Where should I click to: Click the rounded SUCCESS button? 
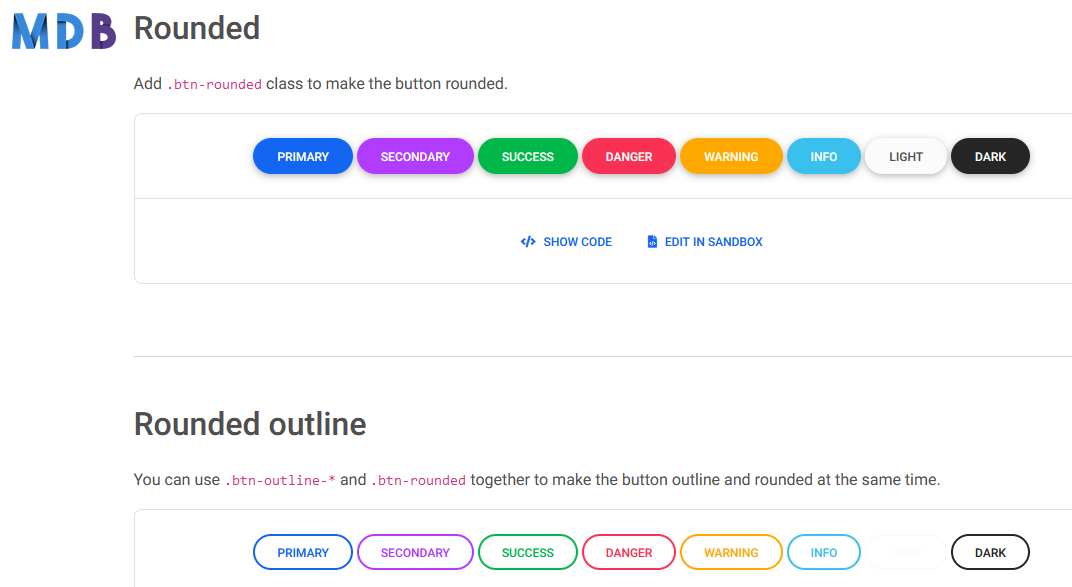point(527,156)
